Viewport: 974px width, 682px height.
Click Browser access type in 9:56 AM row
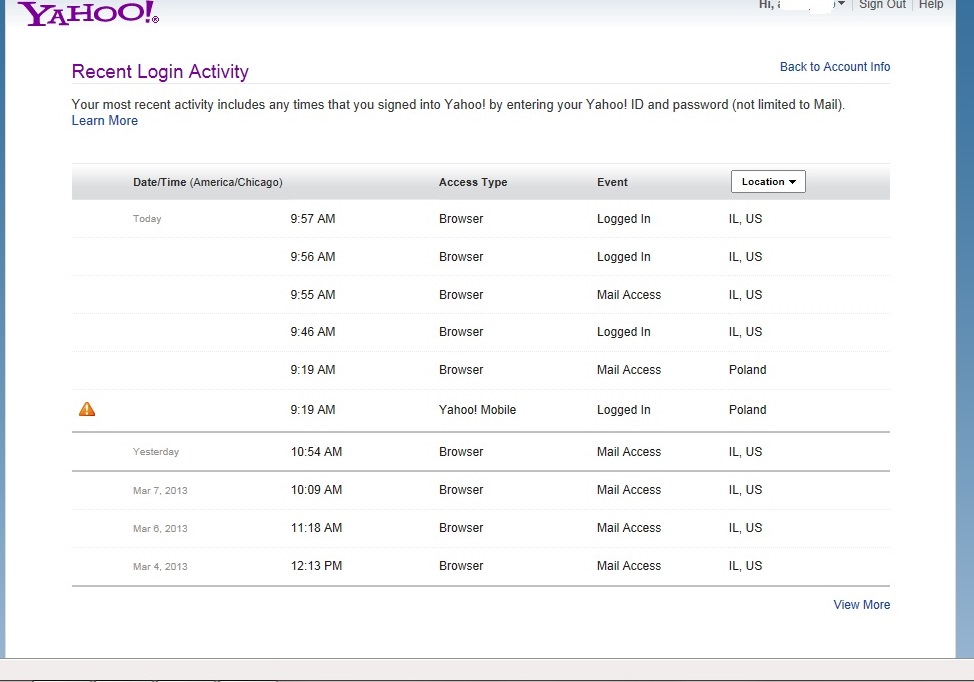[x=461, y=257]
